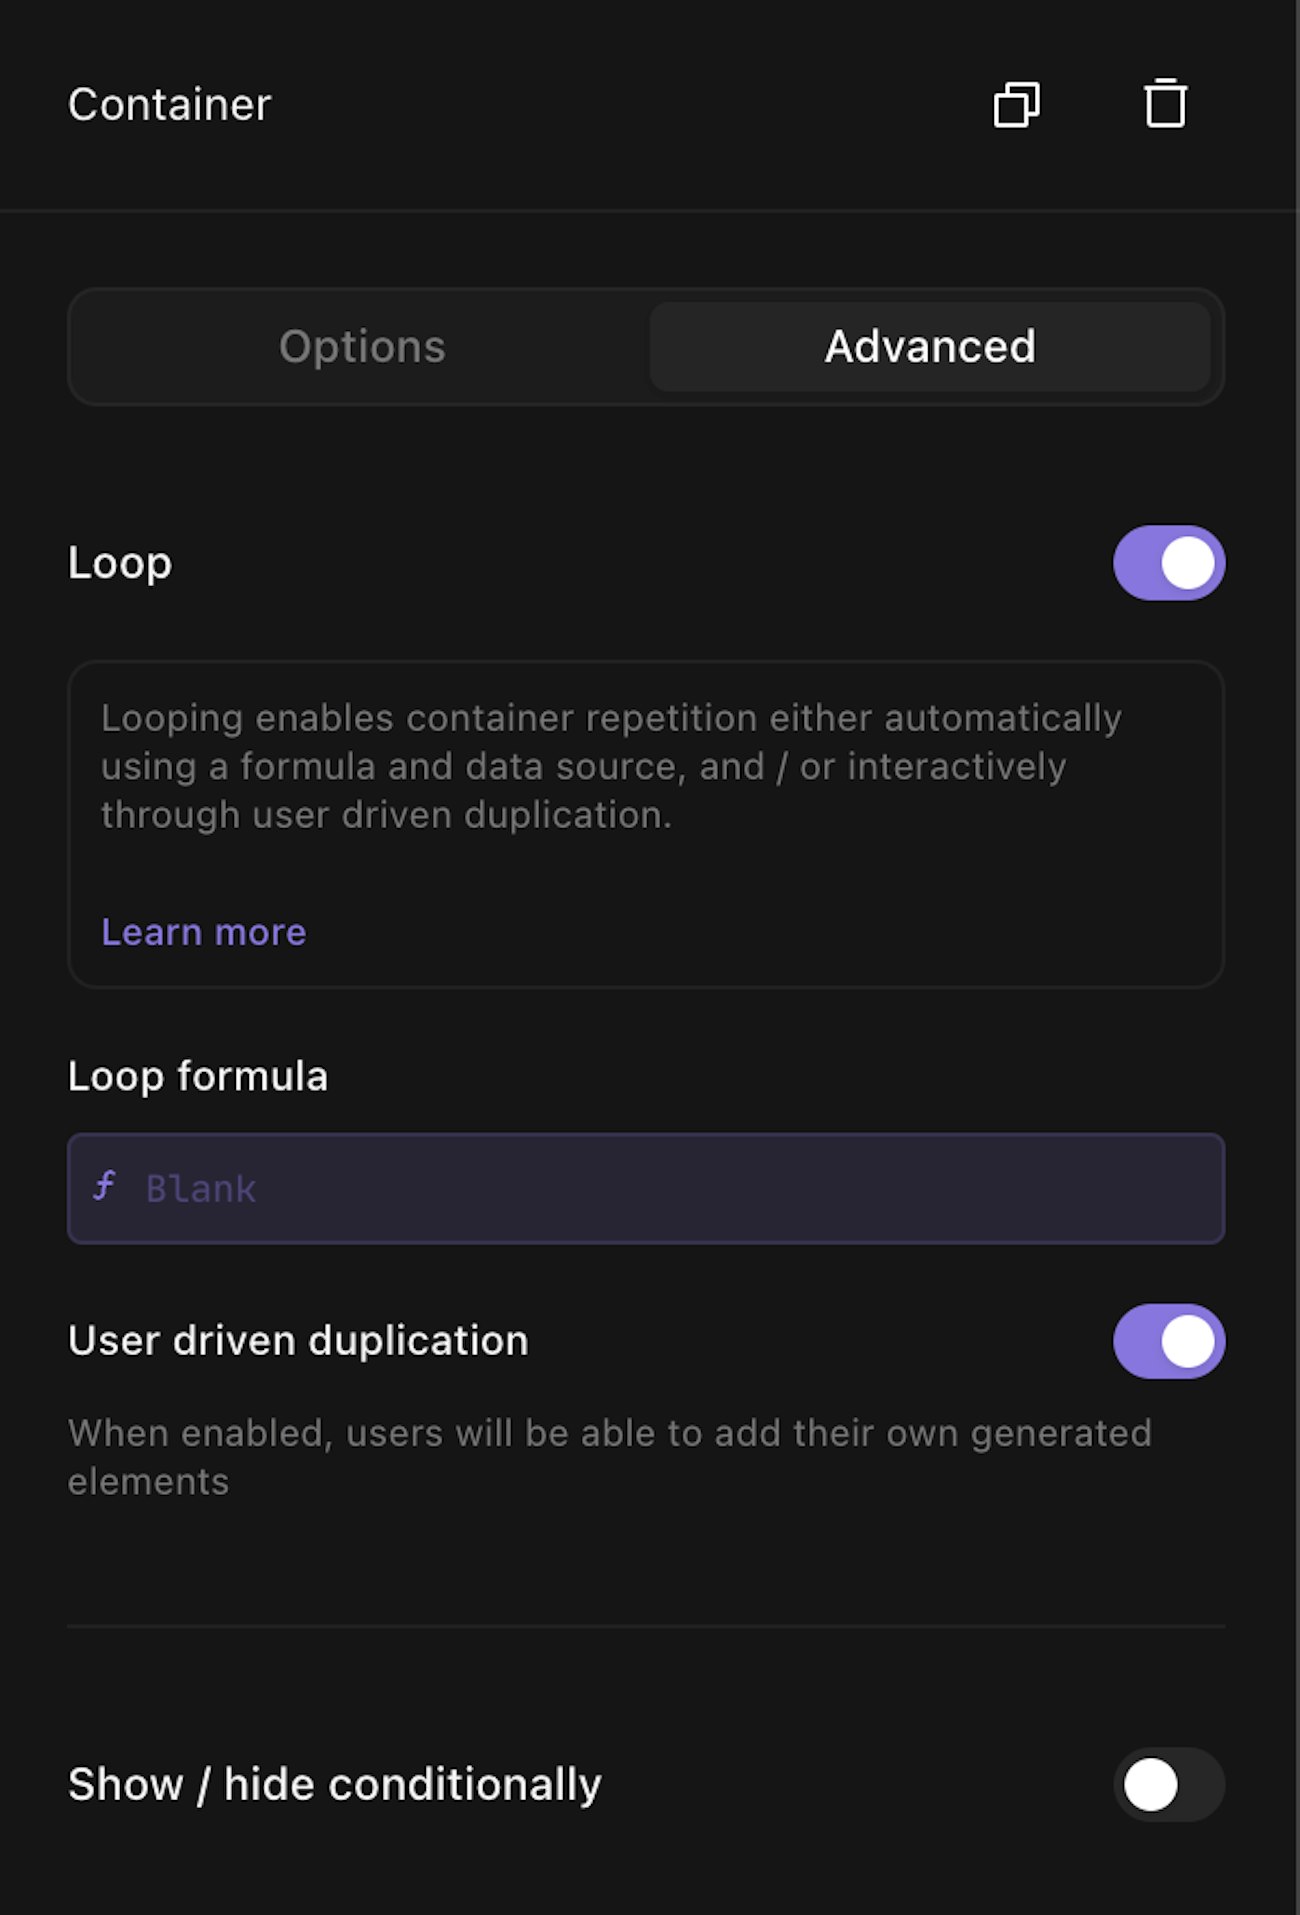Click the duplicate container icon
This screenshot has height=1915, width=1300.
point(1016,104)
